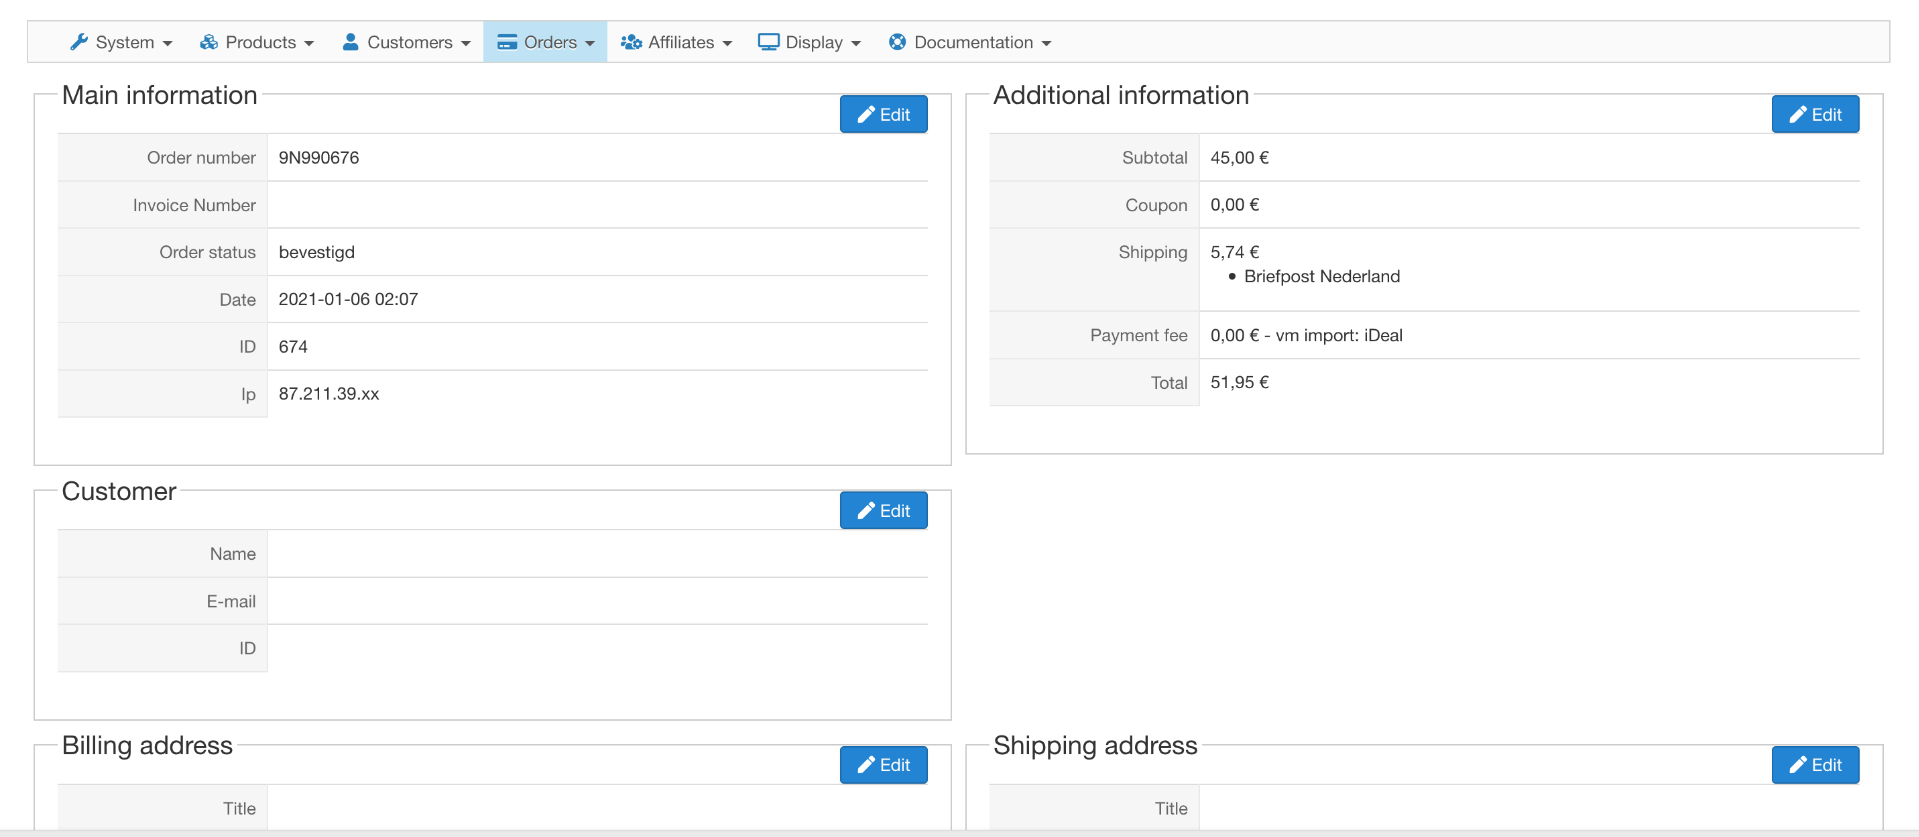Edit the Billing address section
This screenshot has width=1919, height=837.
pos(883,765)
